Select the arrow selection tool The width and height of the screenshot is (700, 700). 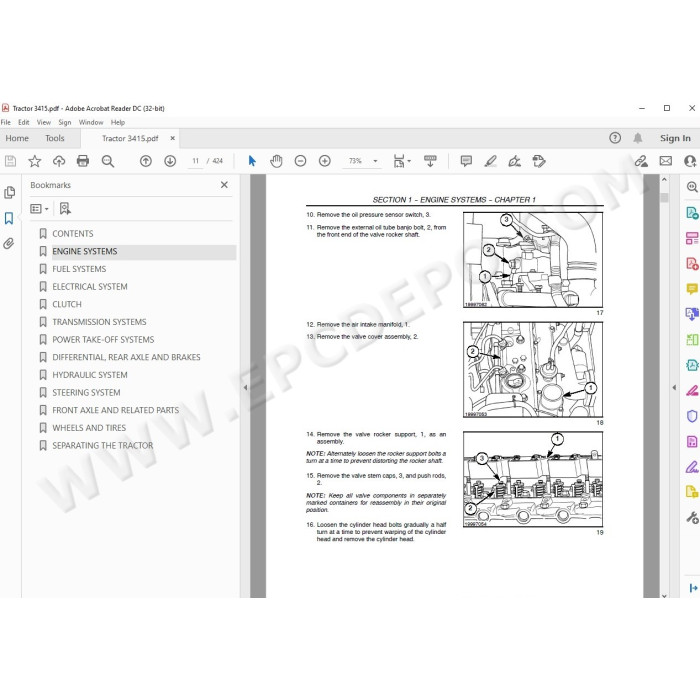pos(252,161)
